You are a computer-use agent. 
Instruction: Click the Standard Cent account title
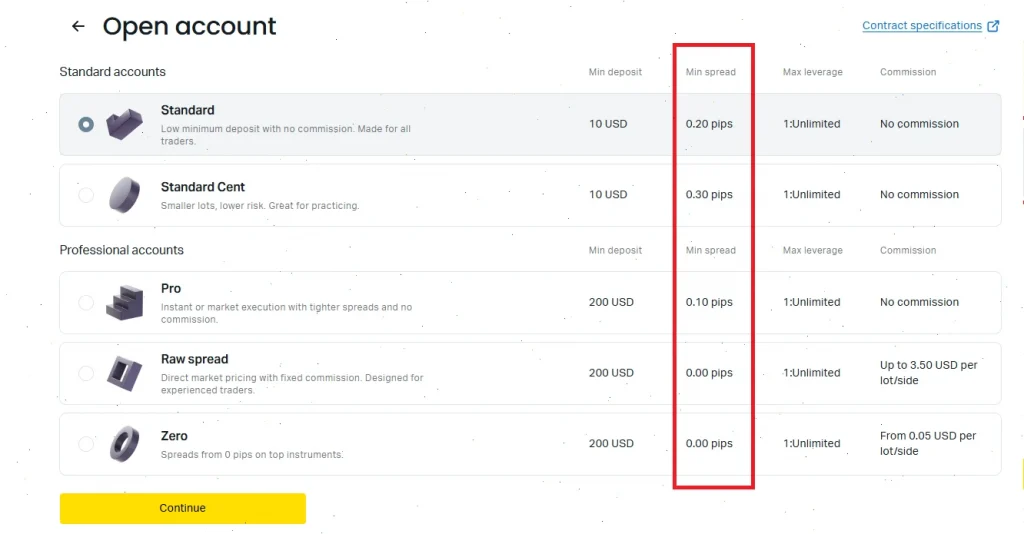tap(202, 187)
